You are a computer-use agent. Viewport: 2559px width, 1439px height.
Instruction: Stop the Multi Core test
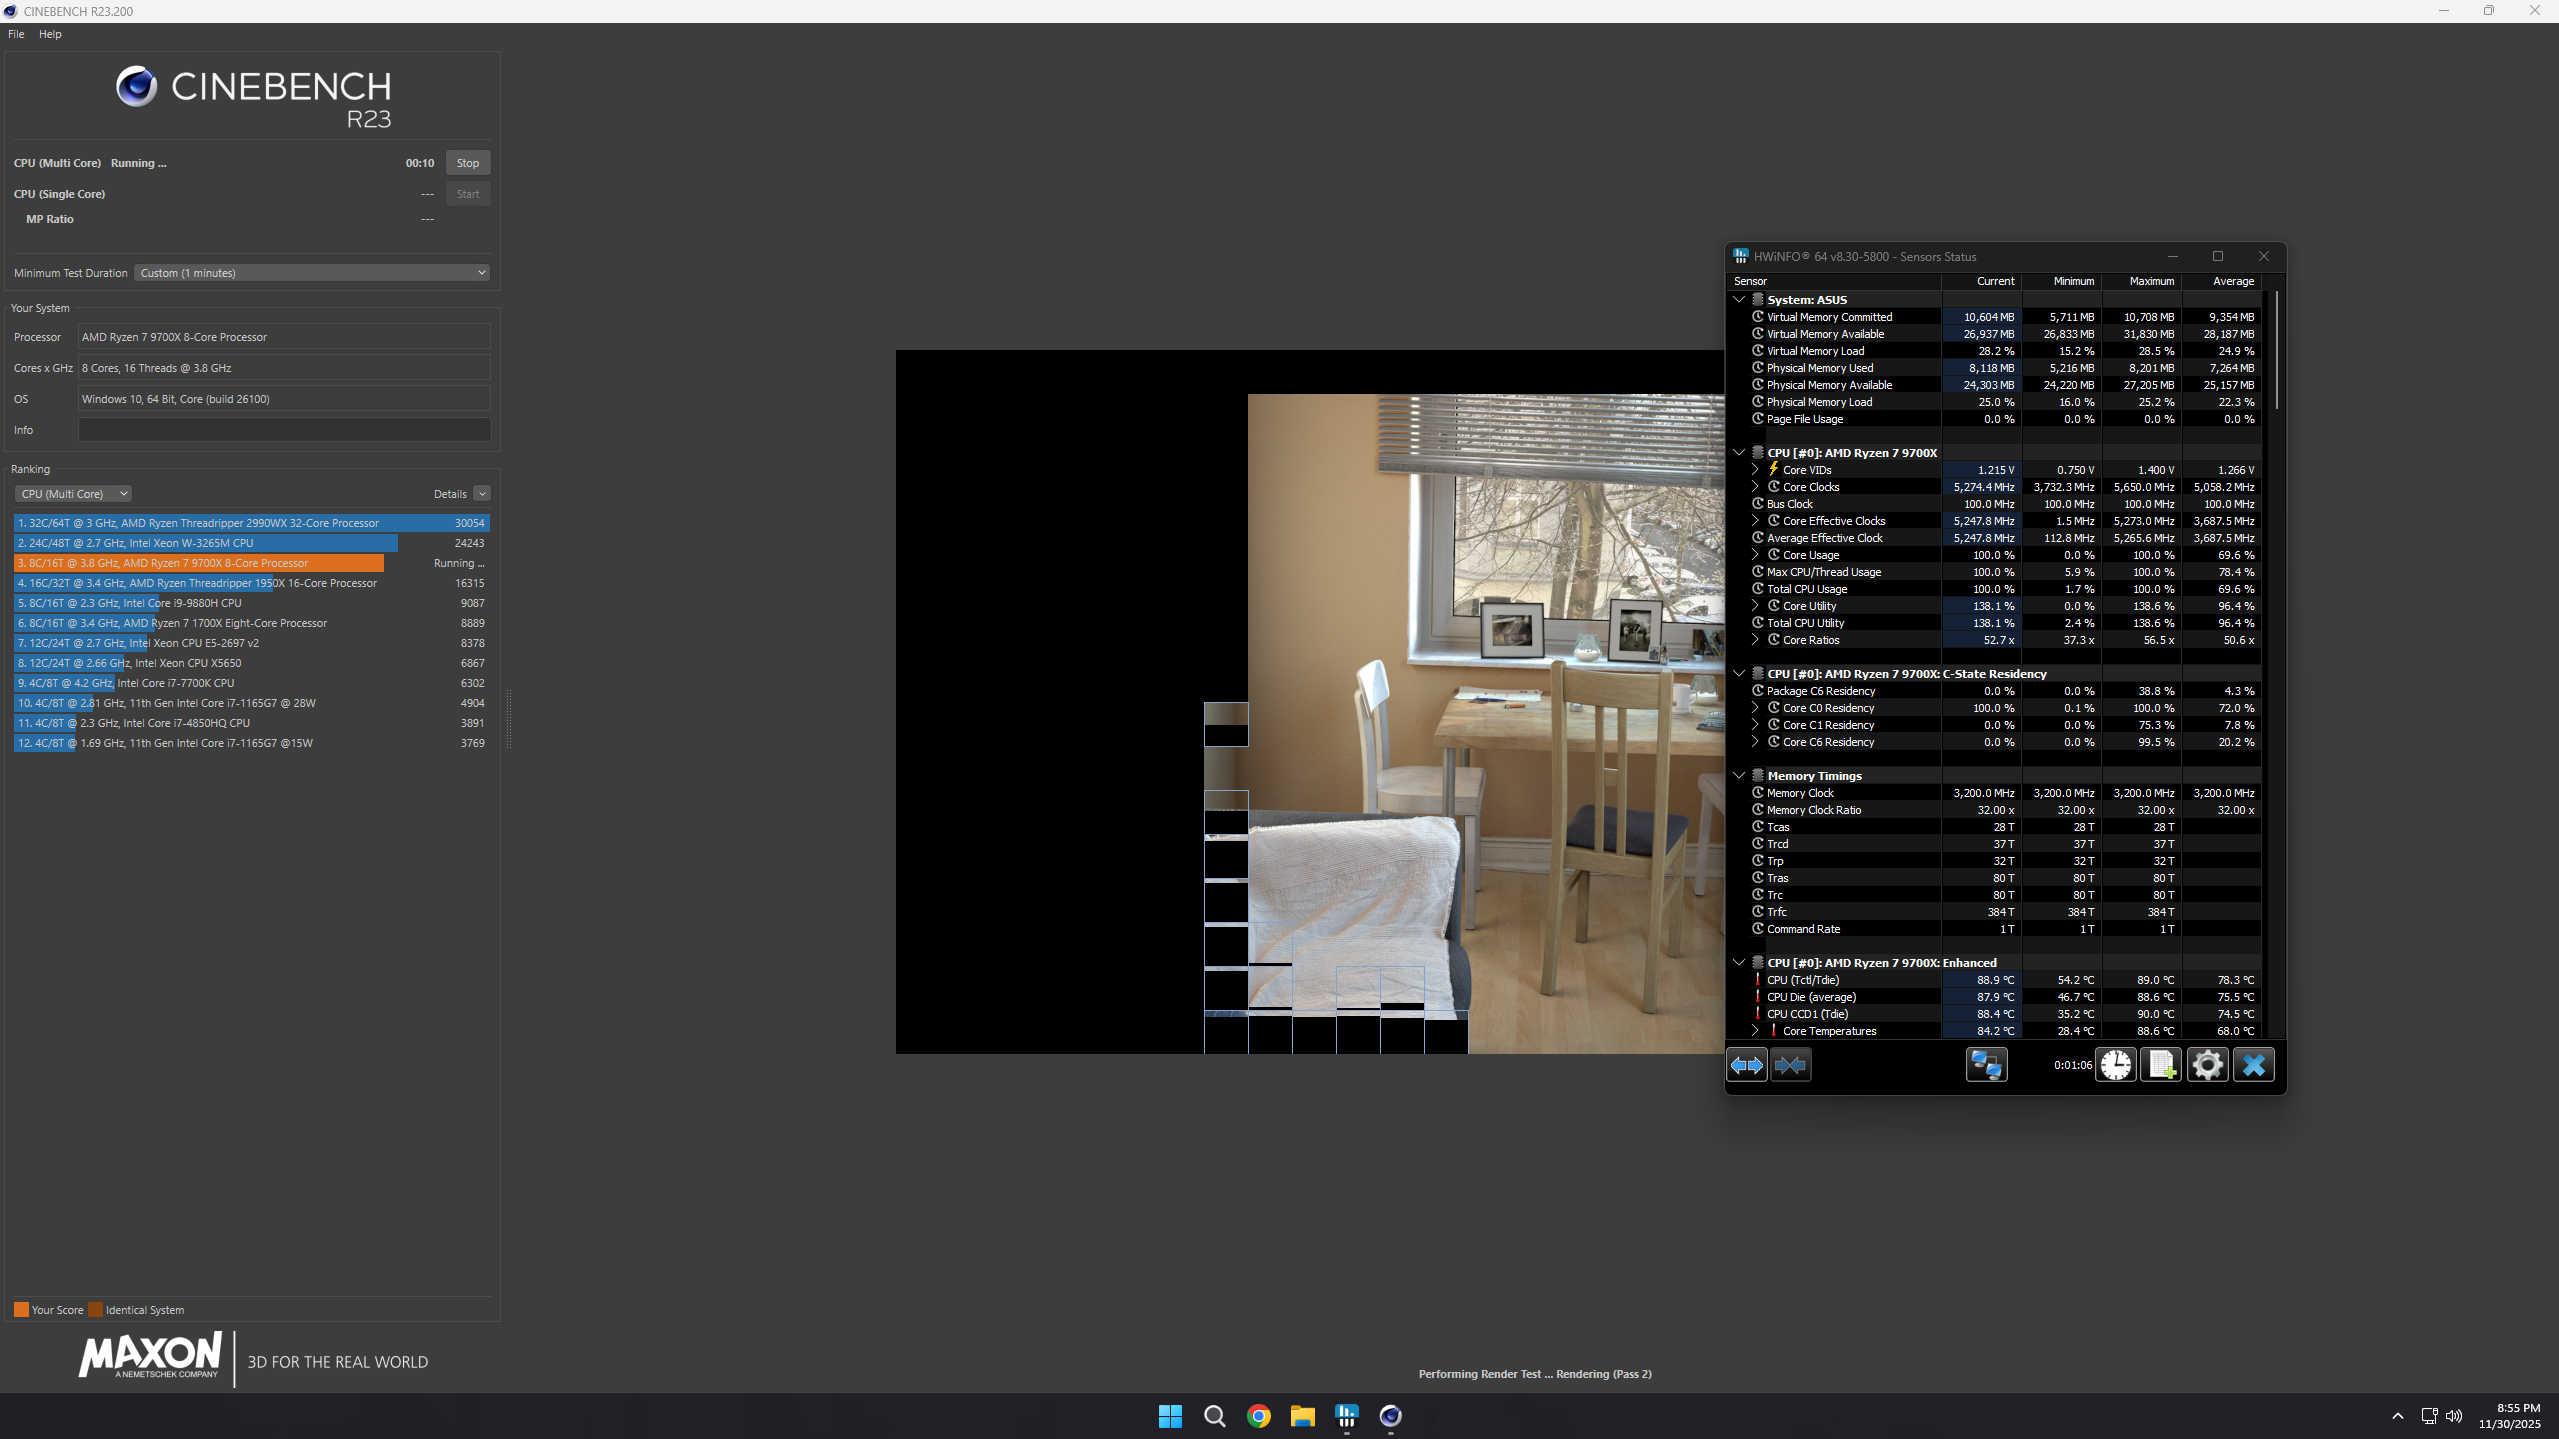tap(468, 163)
